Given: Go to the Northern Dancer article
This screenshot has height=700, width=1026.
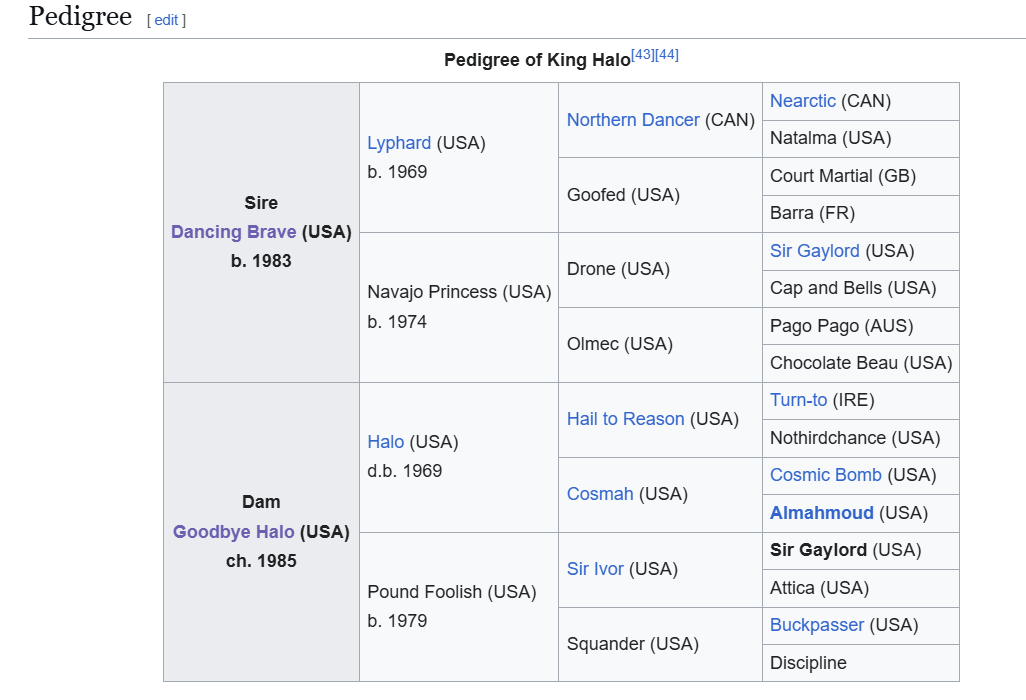Looking at the screenshot, I should 633,120.
